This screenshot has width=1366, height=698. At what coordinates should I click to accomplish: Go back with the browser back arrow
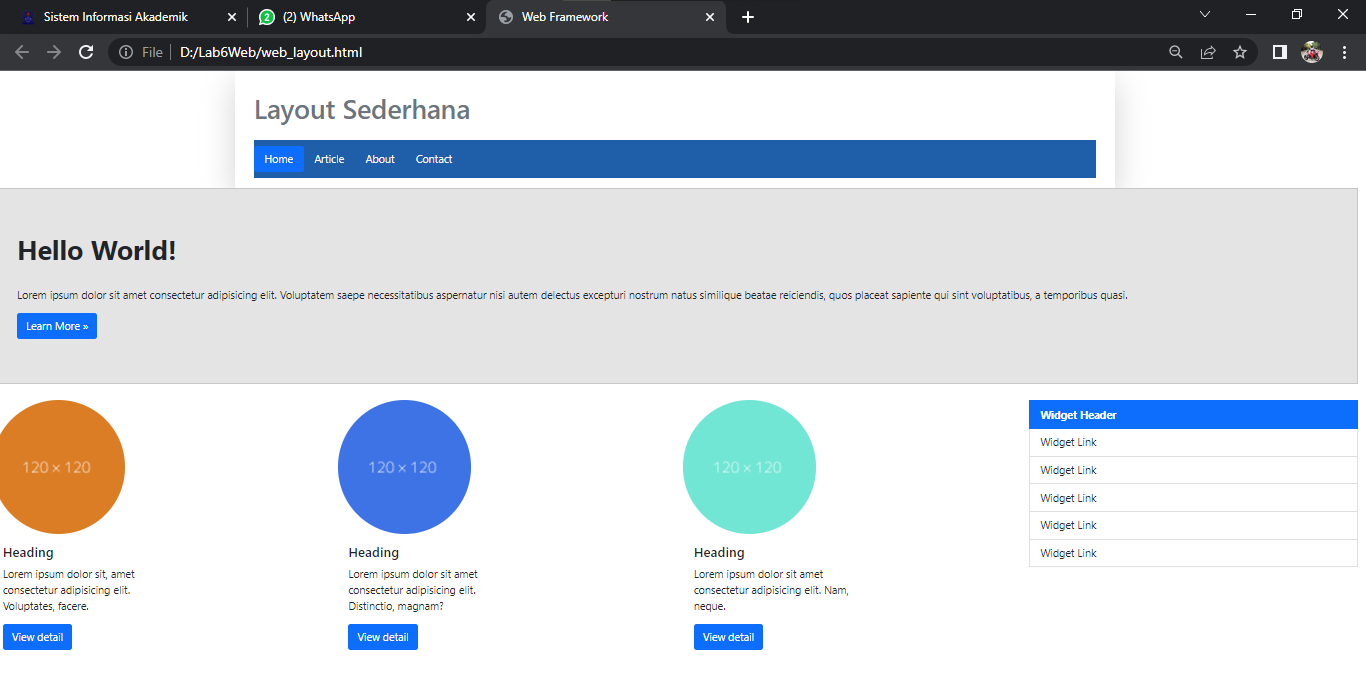point(22,52)
